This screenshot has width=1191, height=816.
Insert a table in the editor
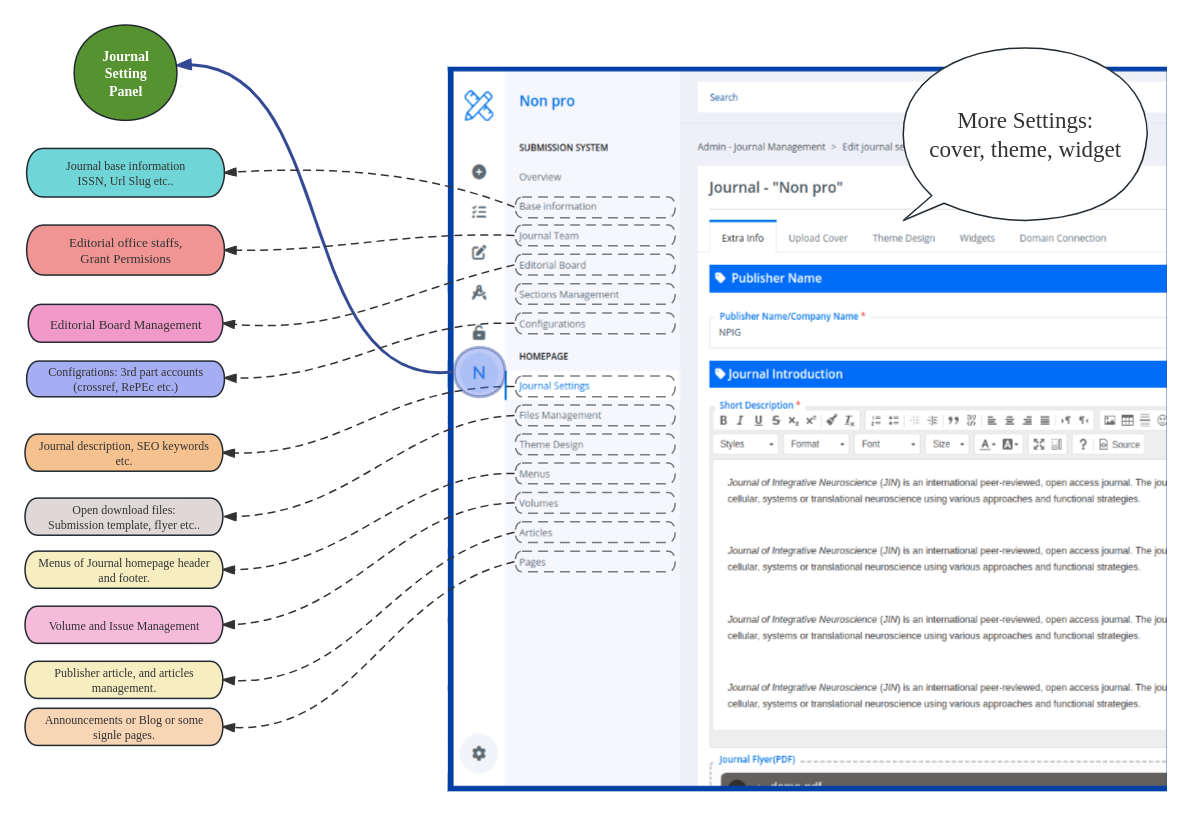click(1127, 421)
